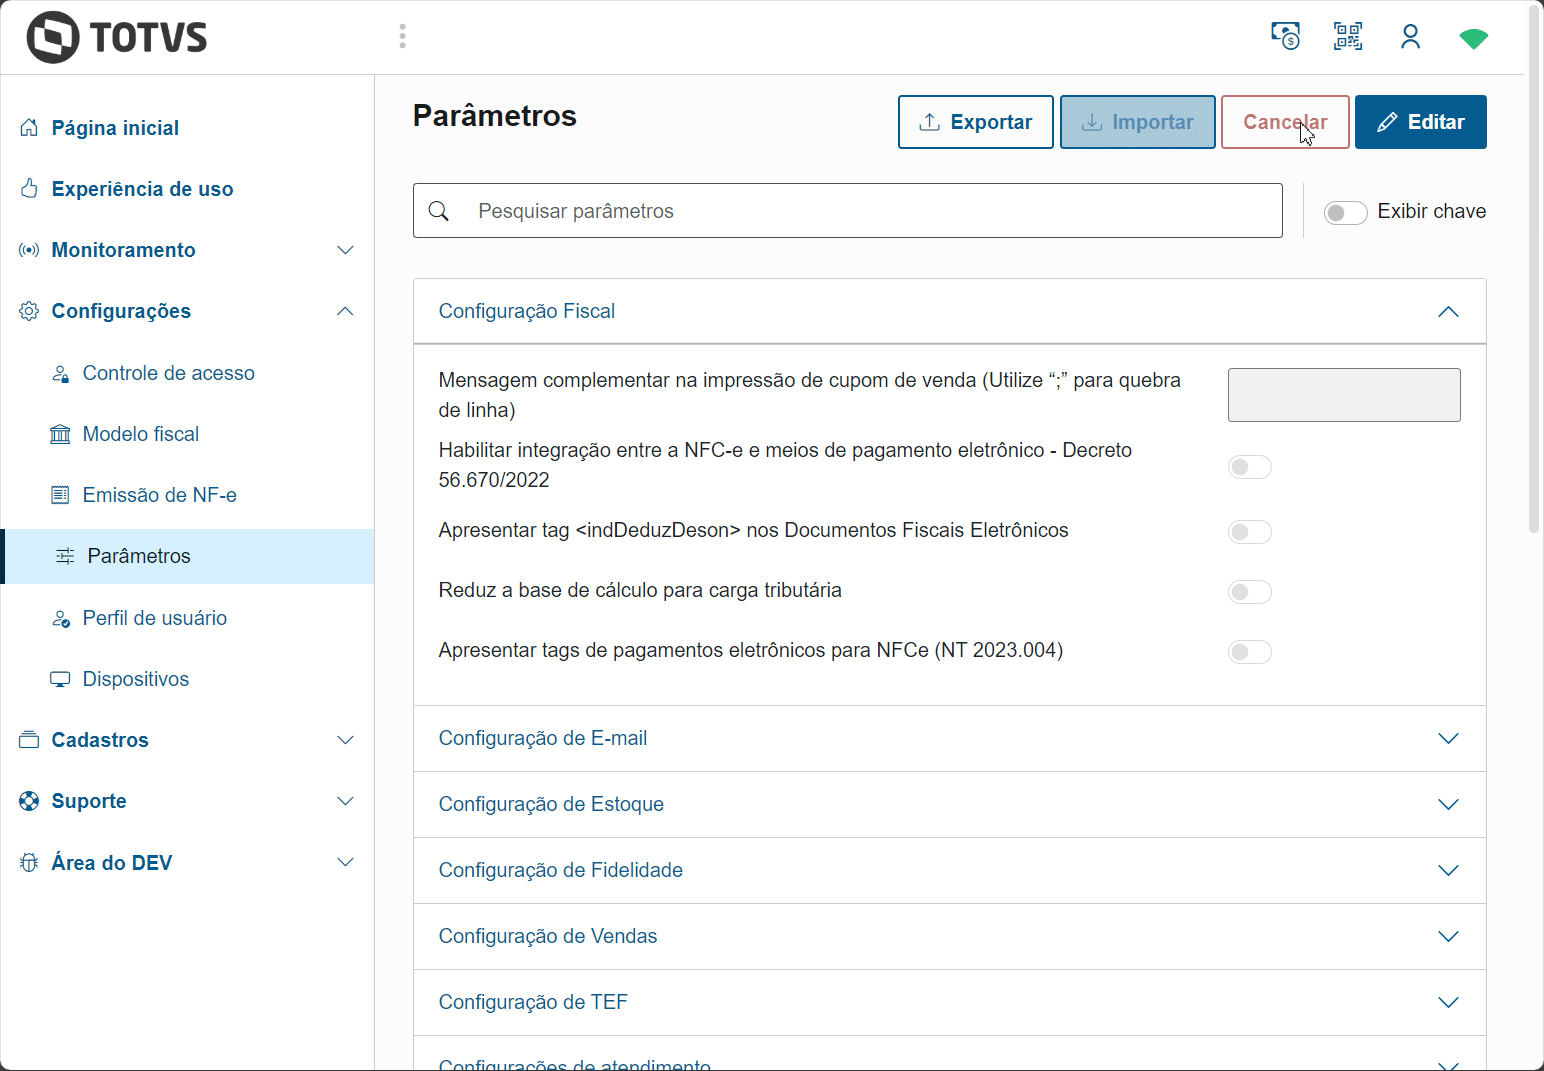
Task: Click the TOTVS logo
Action: point(117,38)
